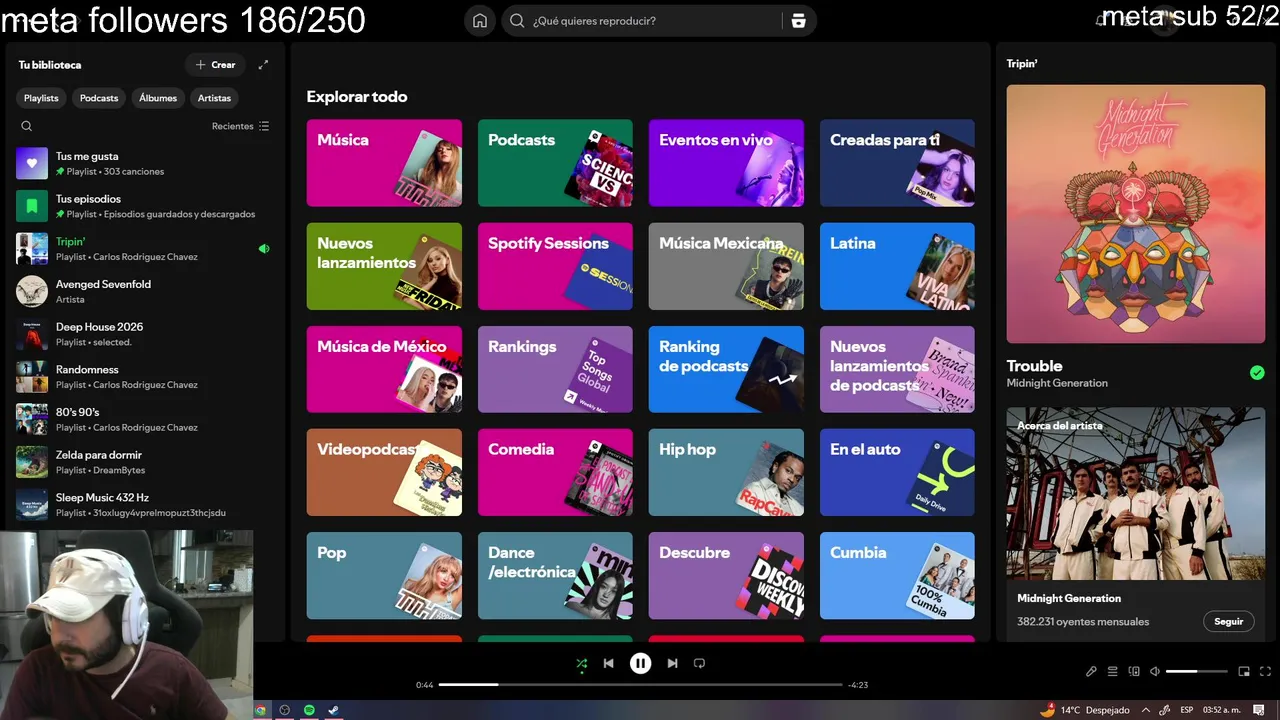Screen dimensions: 1280x720
Task: Open Midnight Generation artist link under Trouble
Action: click(1057, 383)
